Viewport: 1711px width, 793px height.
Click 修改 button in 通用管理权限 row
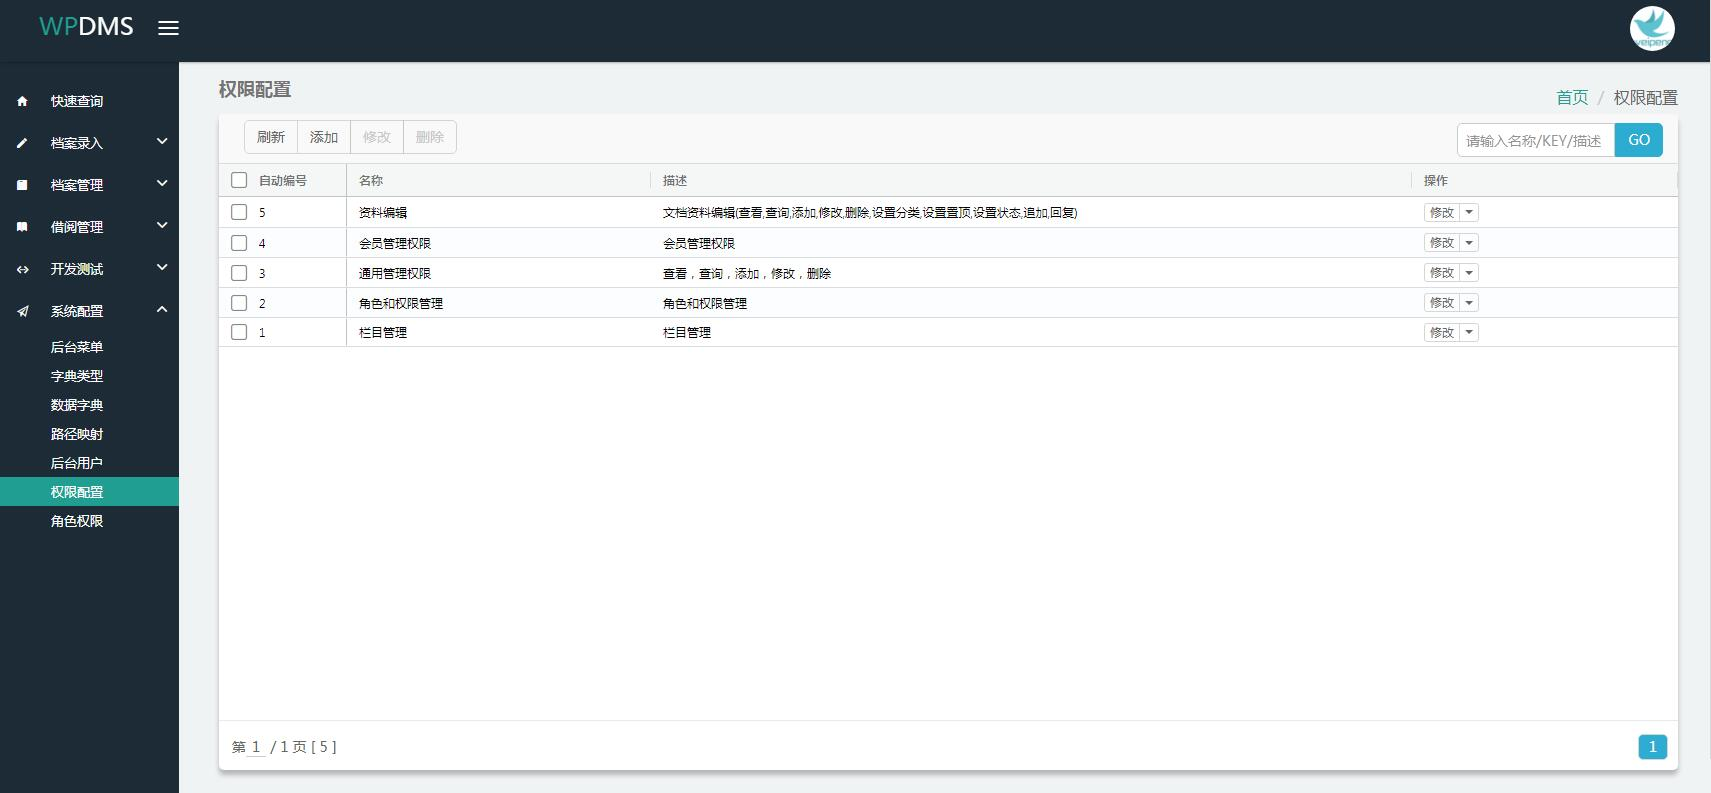pyautogui.click(x=1442, y=272)
